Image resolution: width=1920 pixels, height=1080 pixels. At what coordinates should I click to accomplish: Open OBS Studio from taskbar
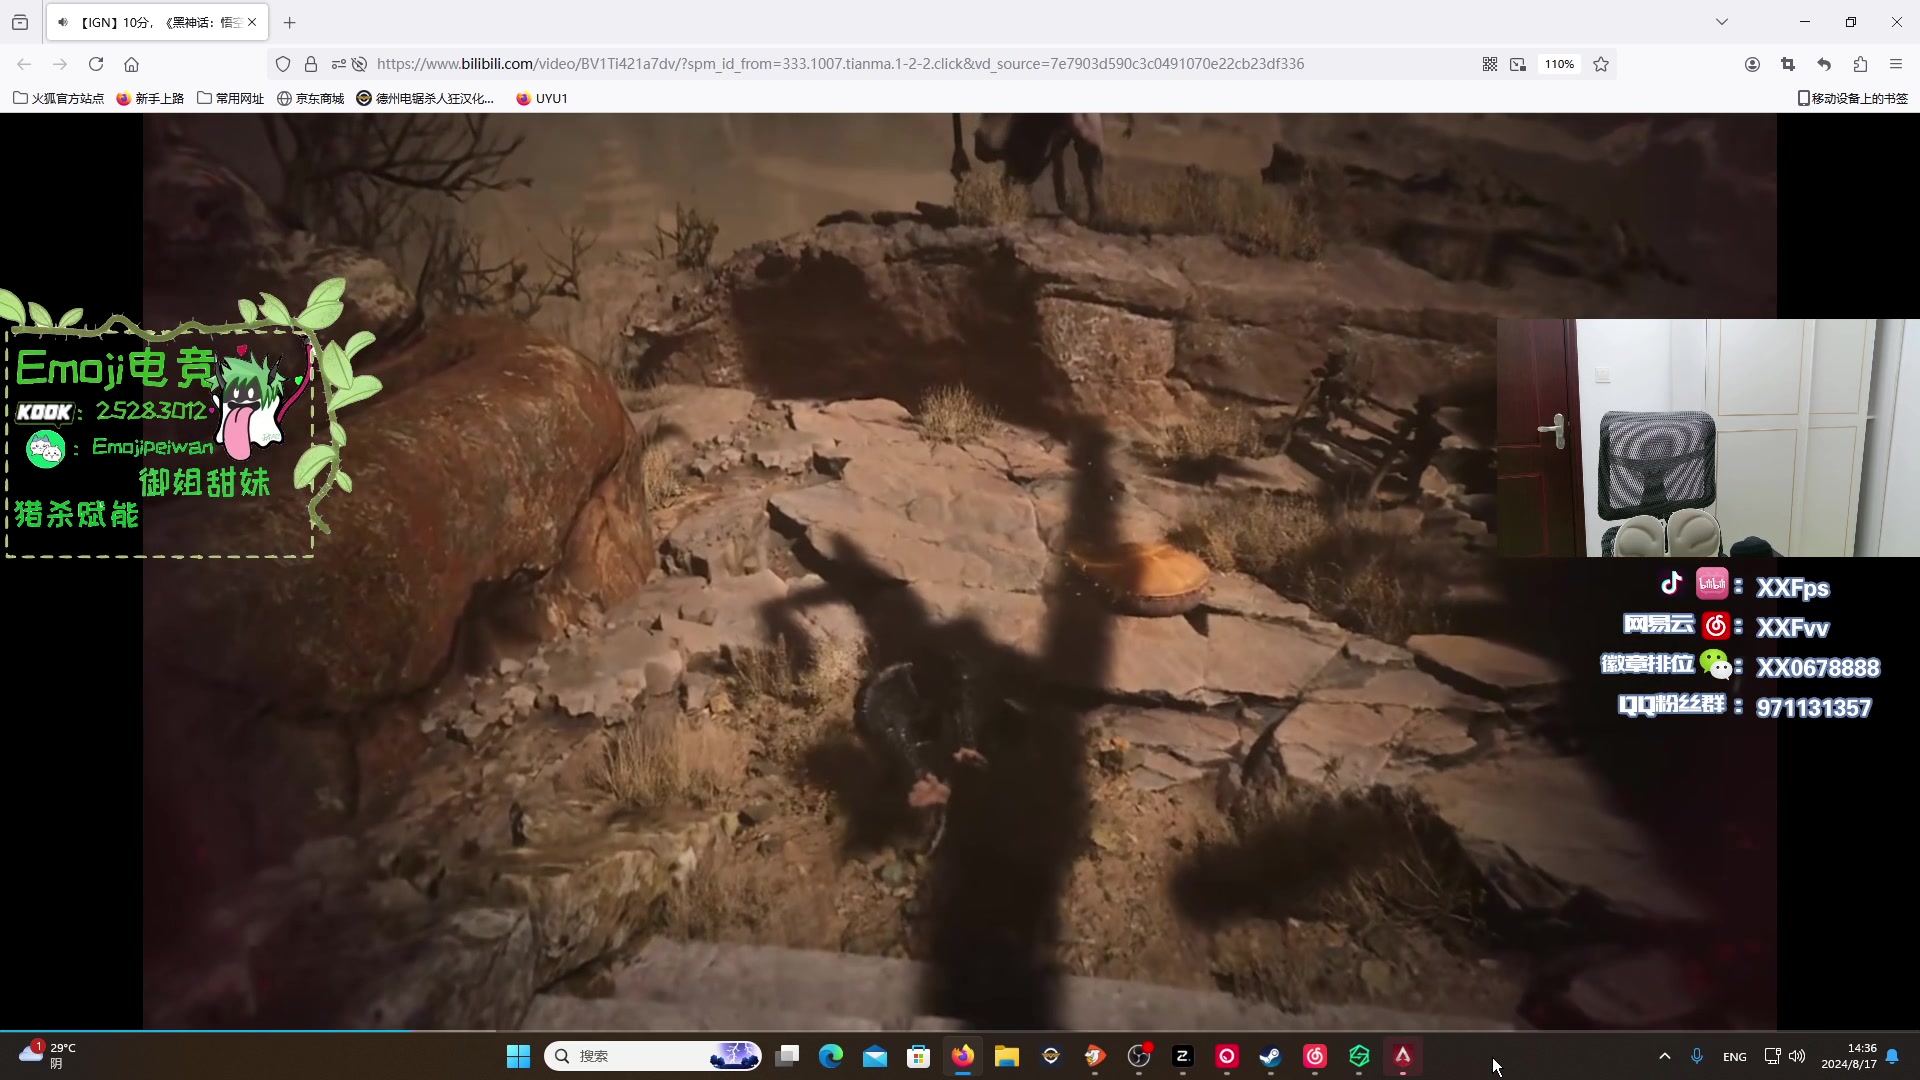click(x=1139, y=1056)
